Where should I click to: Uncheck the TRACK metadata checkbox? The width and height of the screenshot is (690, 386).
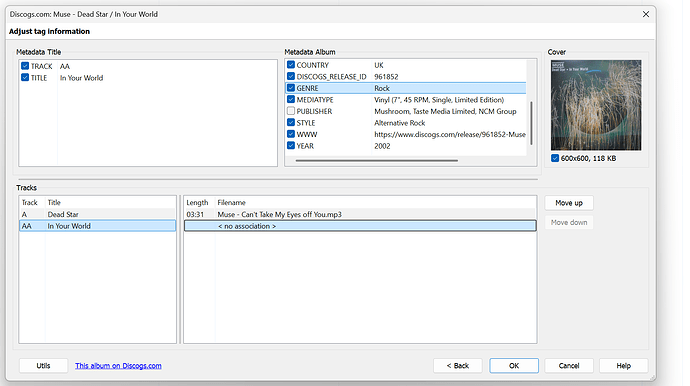click(x=25, y=66)
